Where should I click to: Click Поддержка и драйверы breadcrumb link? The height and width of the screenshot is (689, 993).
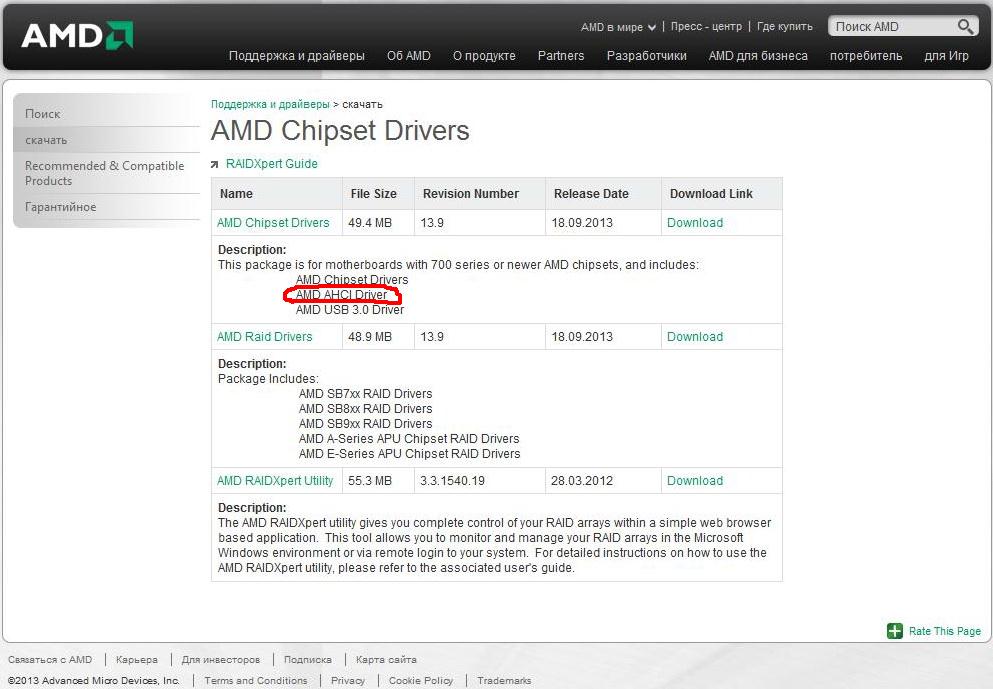click(270, 104)
